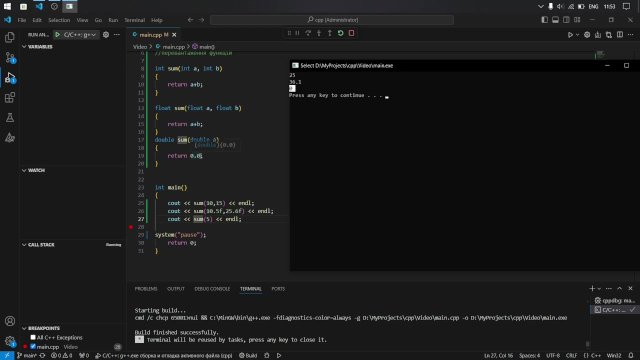This screenshot has width=640, height=360.
Task: Start debugging with green play button
Action: [58, 35]
